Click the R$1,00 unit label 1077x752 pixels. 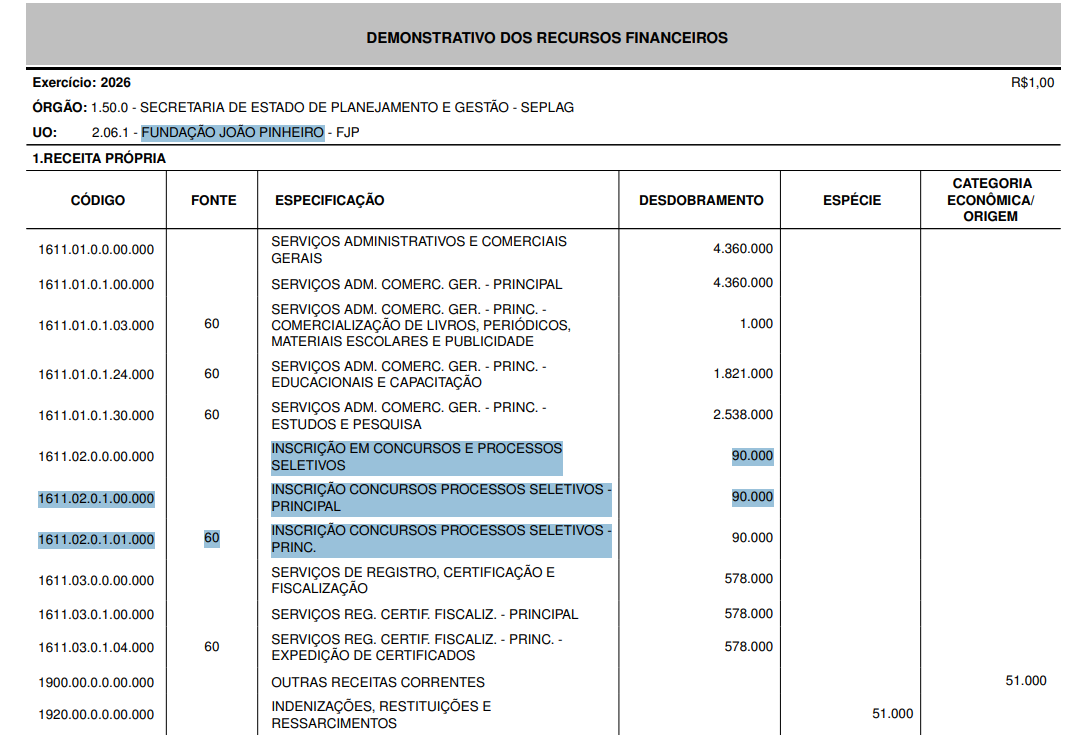(x=1032, y=83)
